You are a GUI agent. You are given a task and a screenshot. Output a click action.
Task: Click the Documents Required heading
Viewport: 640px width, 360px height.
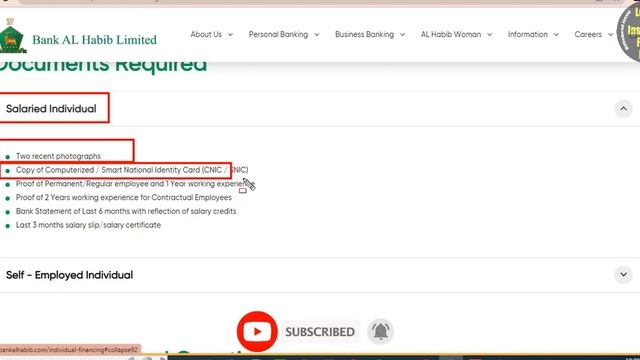pos(103,66)
